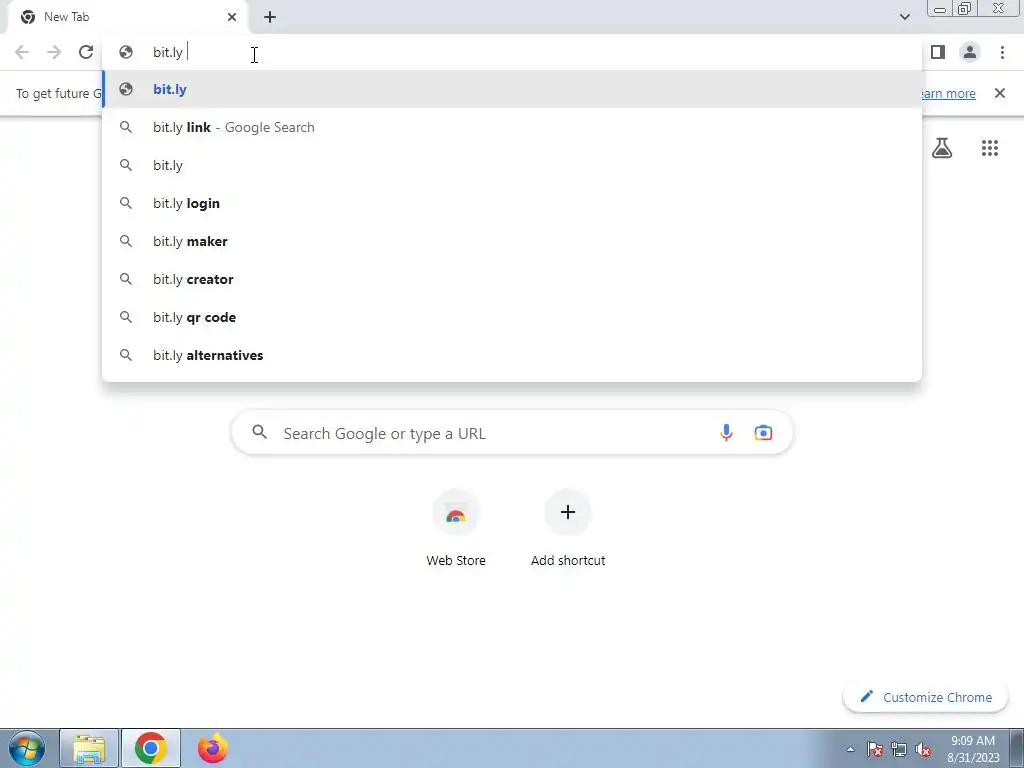Viewport: 1024px width, 768px height.
Task: Open the Windows Start orb
Action: pos(27,748)
